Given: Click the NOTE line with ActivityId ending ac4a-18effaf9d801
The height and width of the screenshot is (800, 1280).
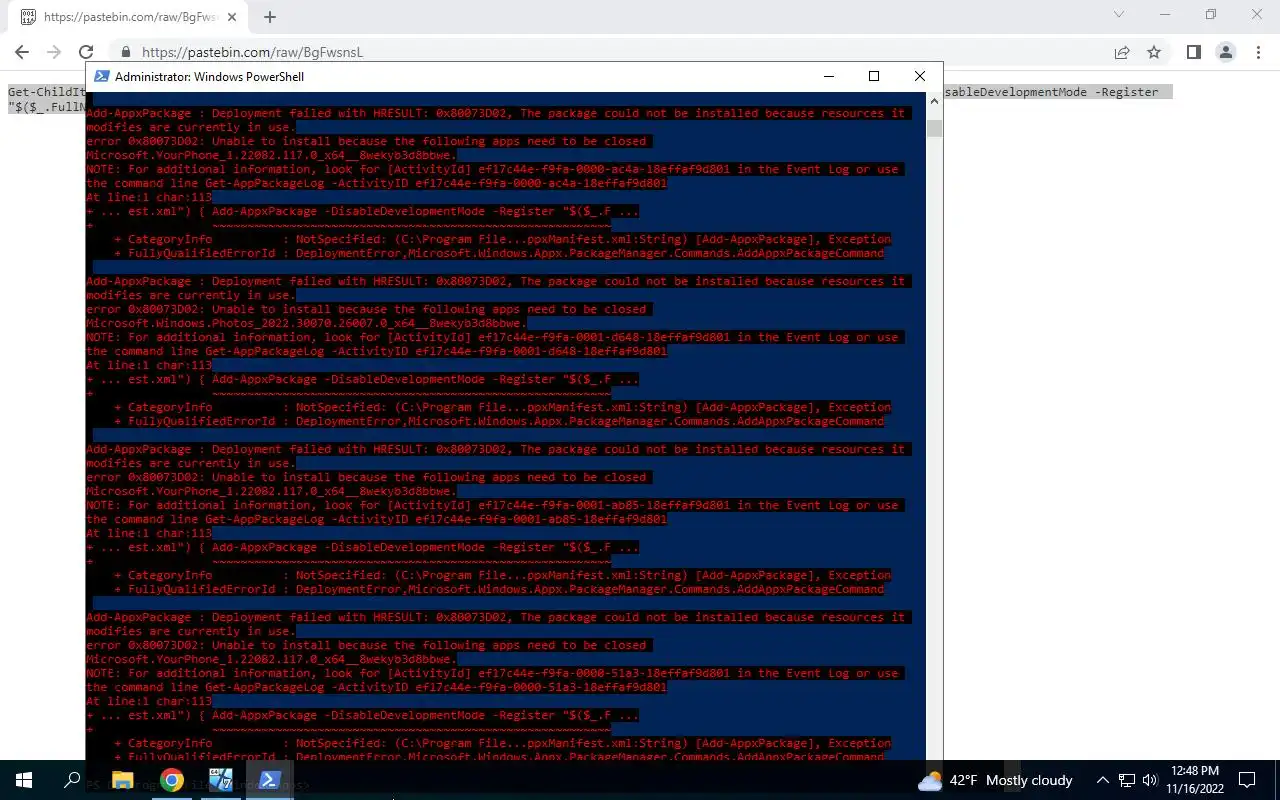Looking at the screenshot, I should pyautogui.click(x=496, y=169).
